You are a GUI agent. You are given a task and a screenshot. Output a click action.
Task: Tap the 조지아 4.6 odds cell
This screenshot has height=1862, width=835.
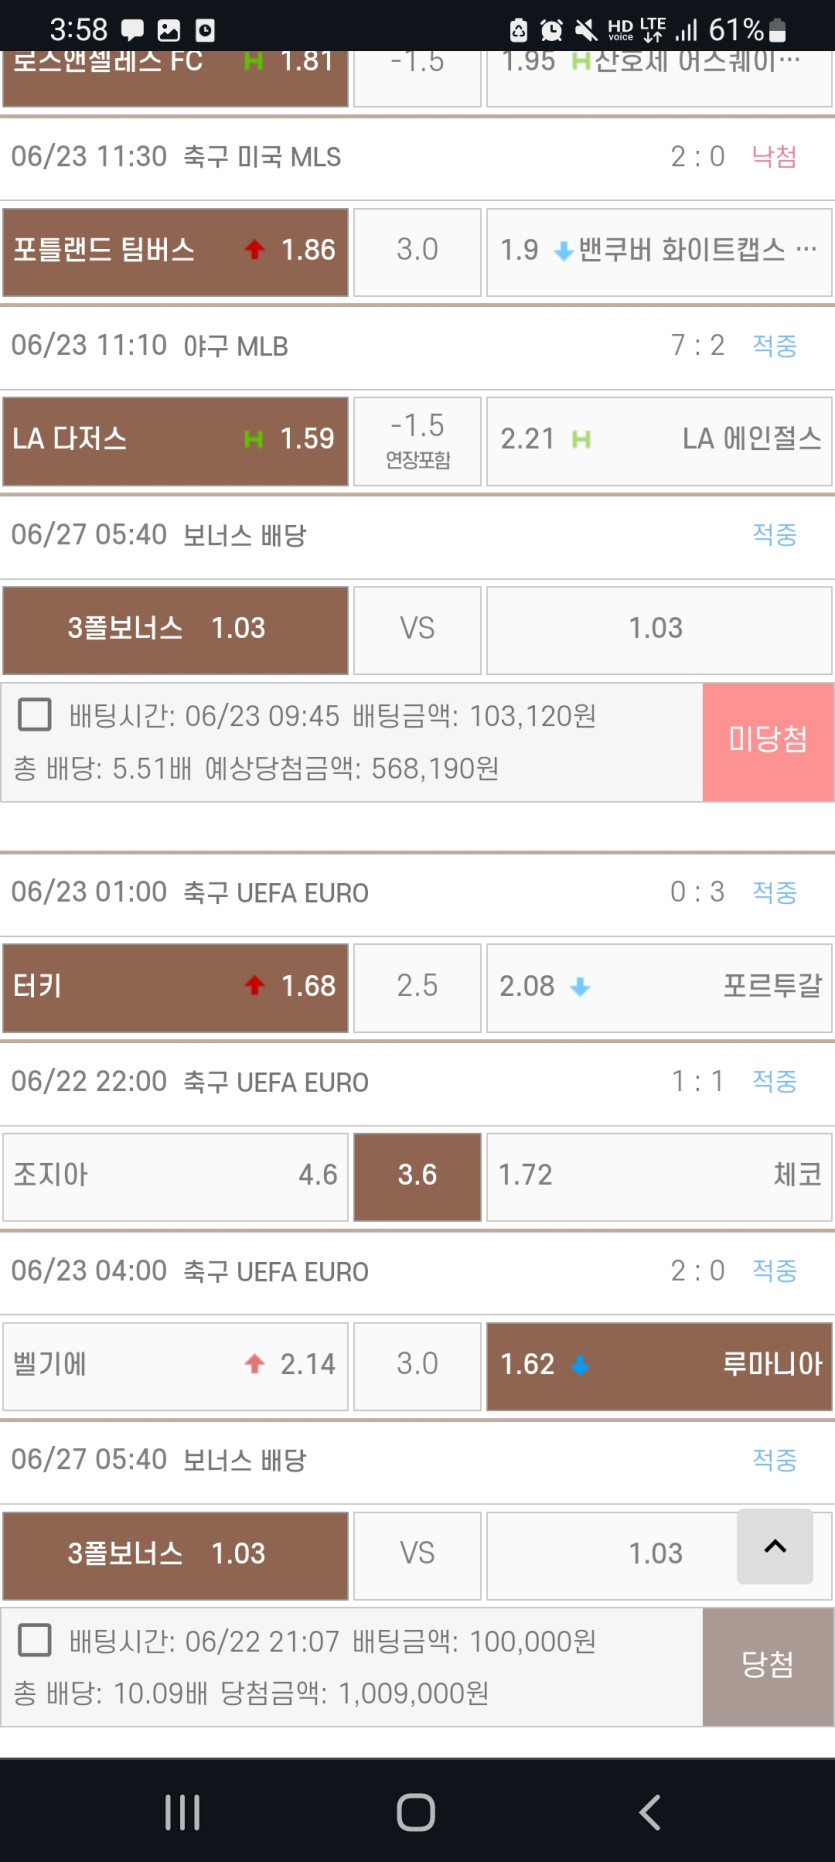click(x=176, y=1175)
